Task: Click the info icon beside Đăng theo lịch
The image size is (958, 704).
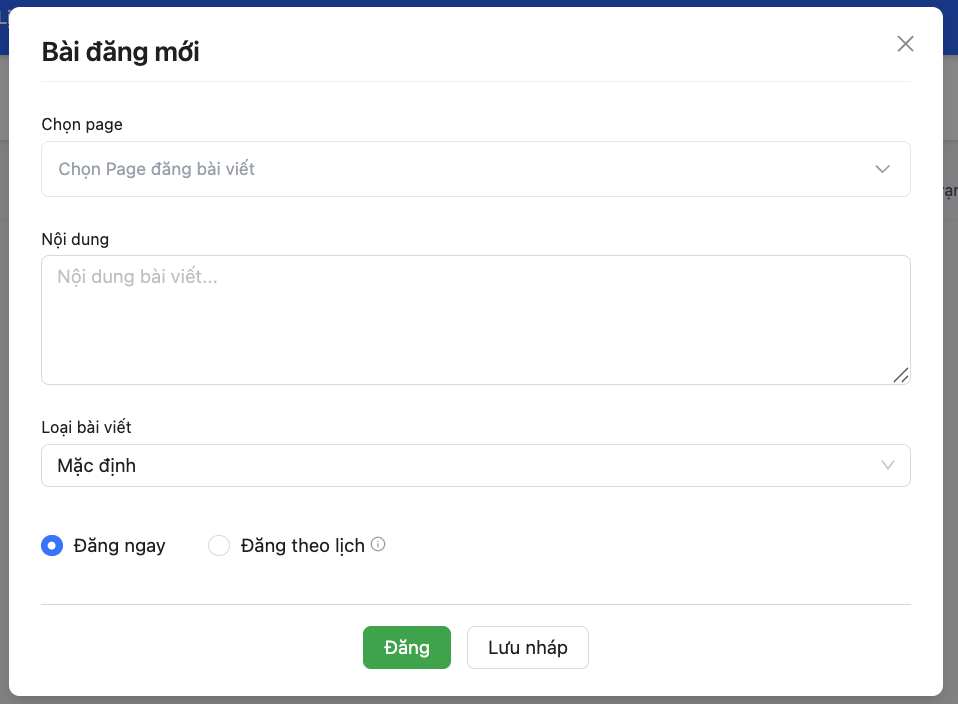Action: coord(378,545)
